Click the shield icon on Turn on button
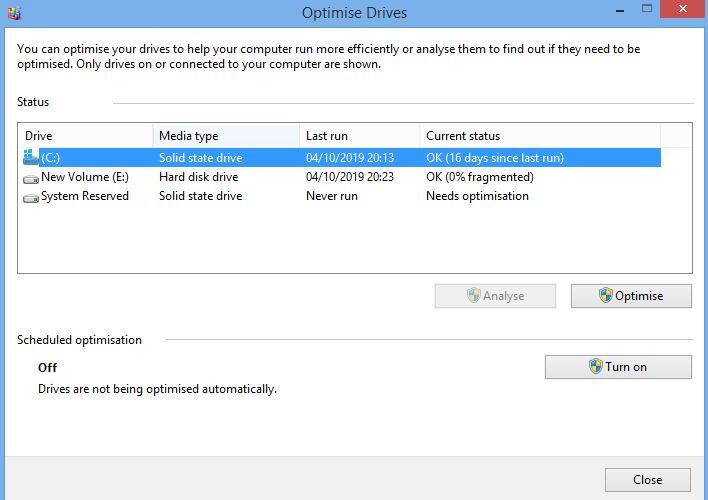Viewport: 708px width, 500px height. point(596,367)
